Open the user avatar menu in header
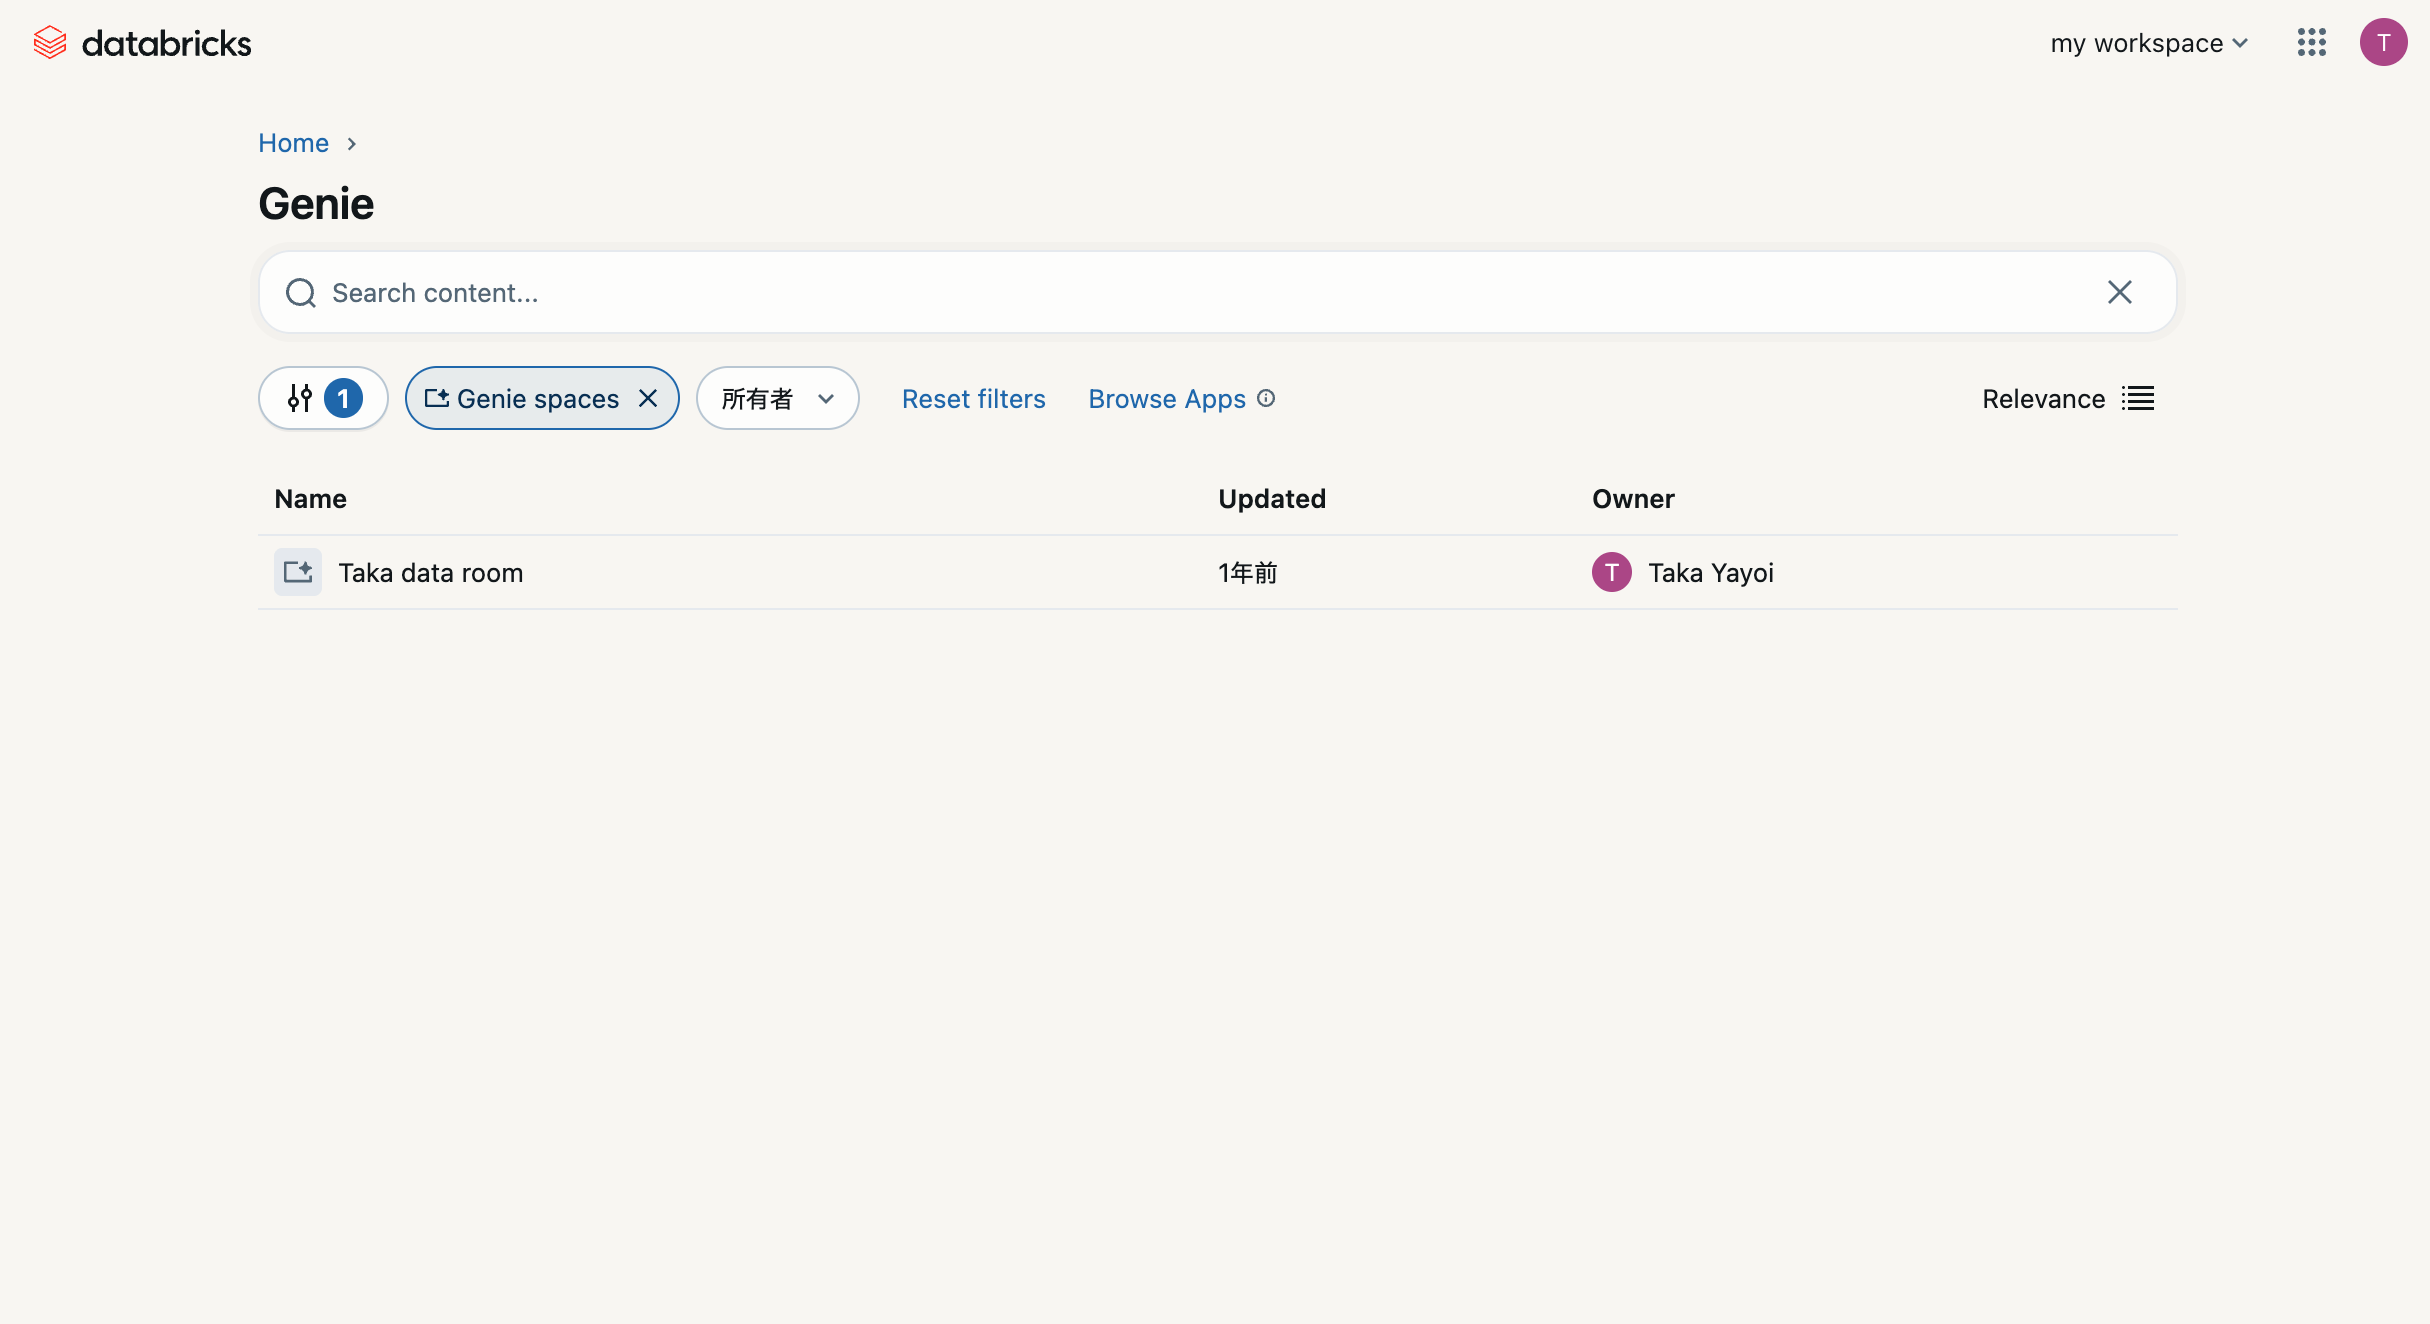 tap(2383, 42)
